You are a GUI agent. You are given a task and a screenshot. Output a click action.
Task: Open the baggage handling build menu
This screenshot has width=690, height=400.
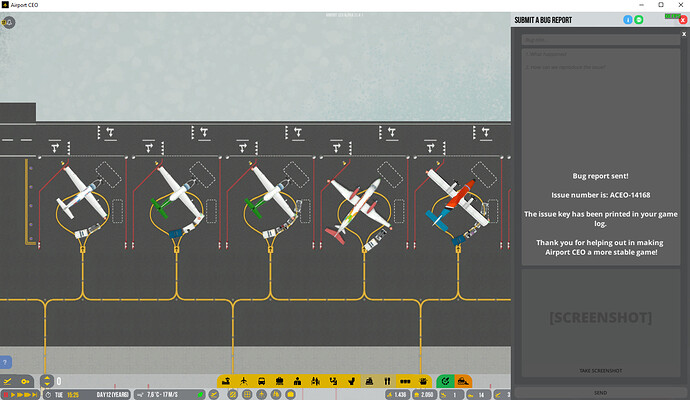click(x=279, y=381)
